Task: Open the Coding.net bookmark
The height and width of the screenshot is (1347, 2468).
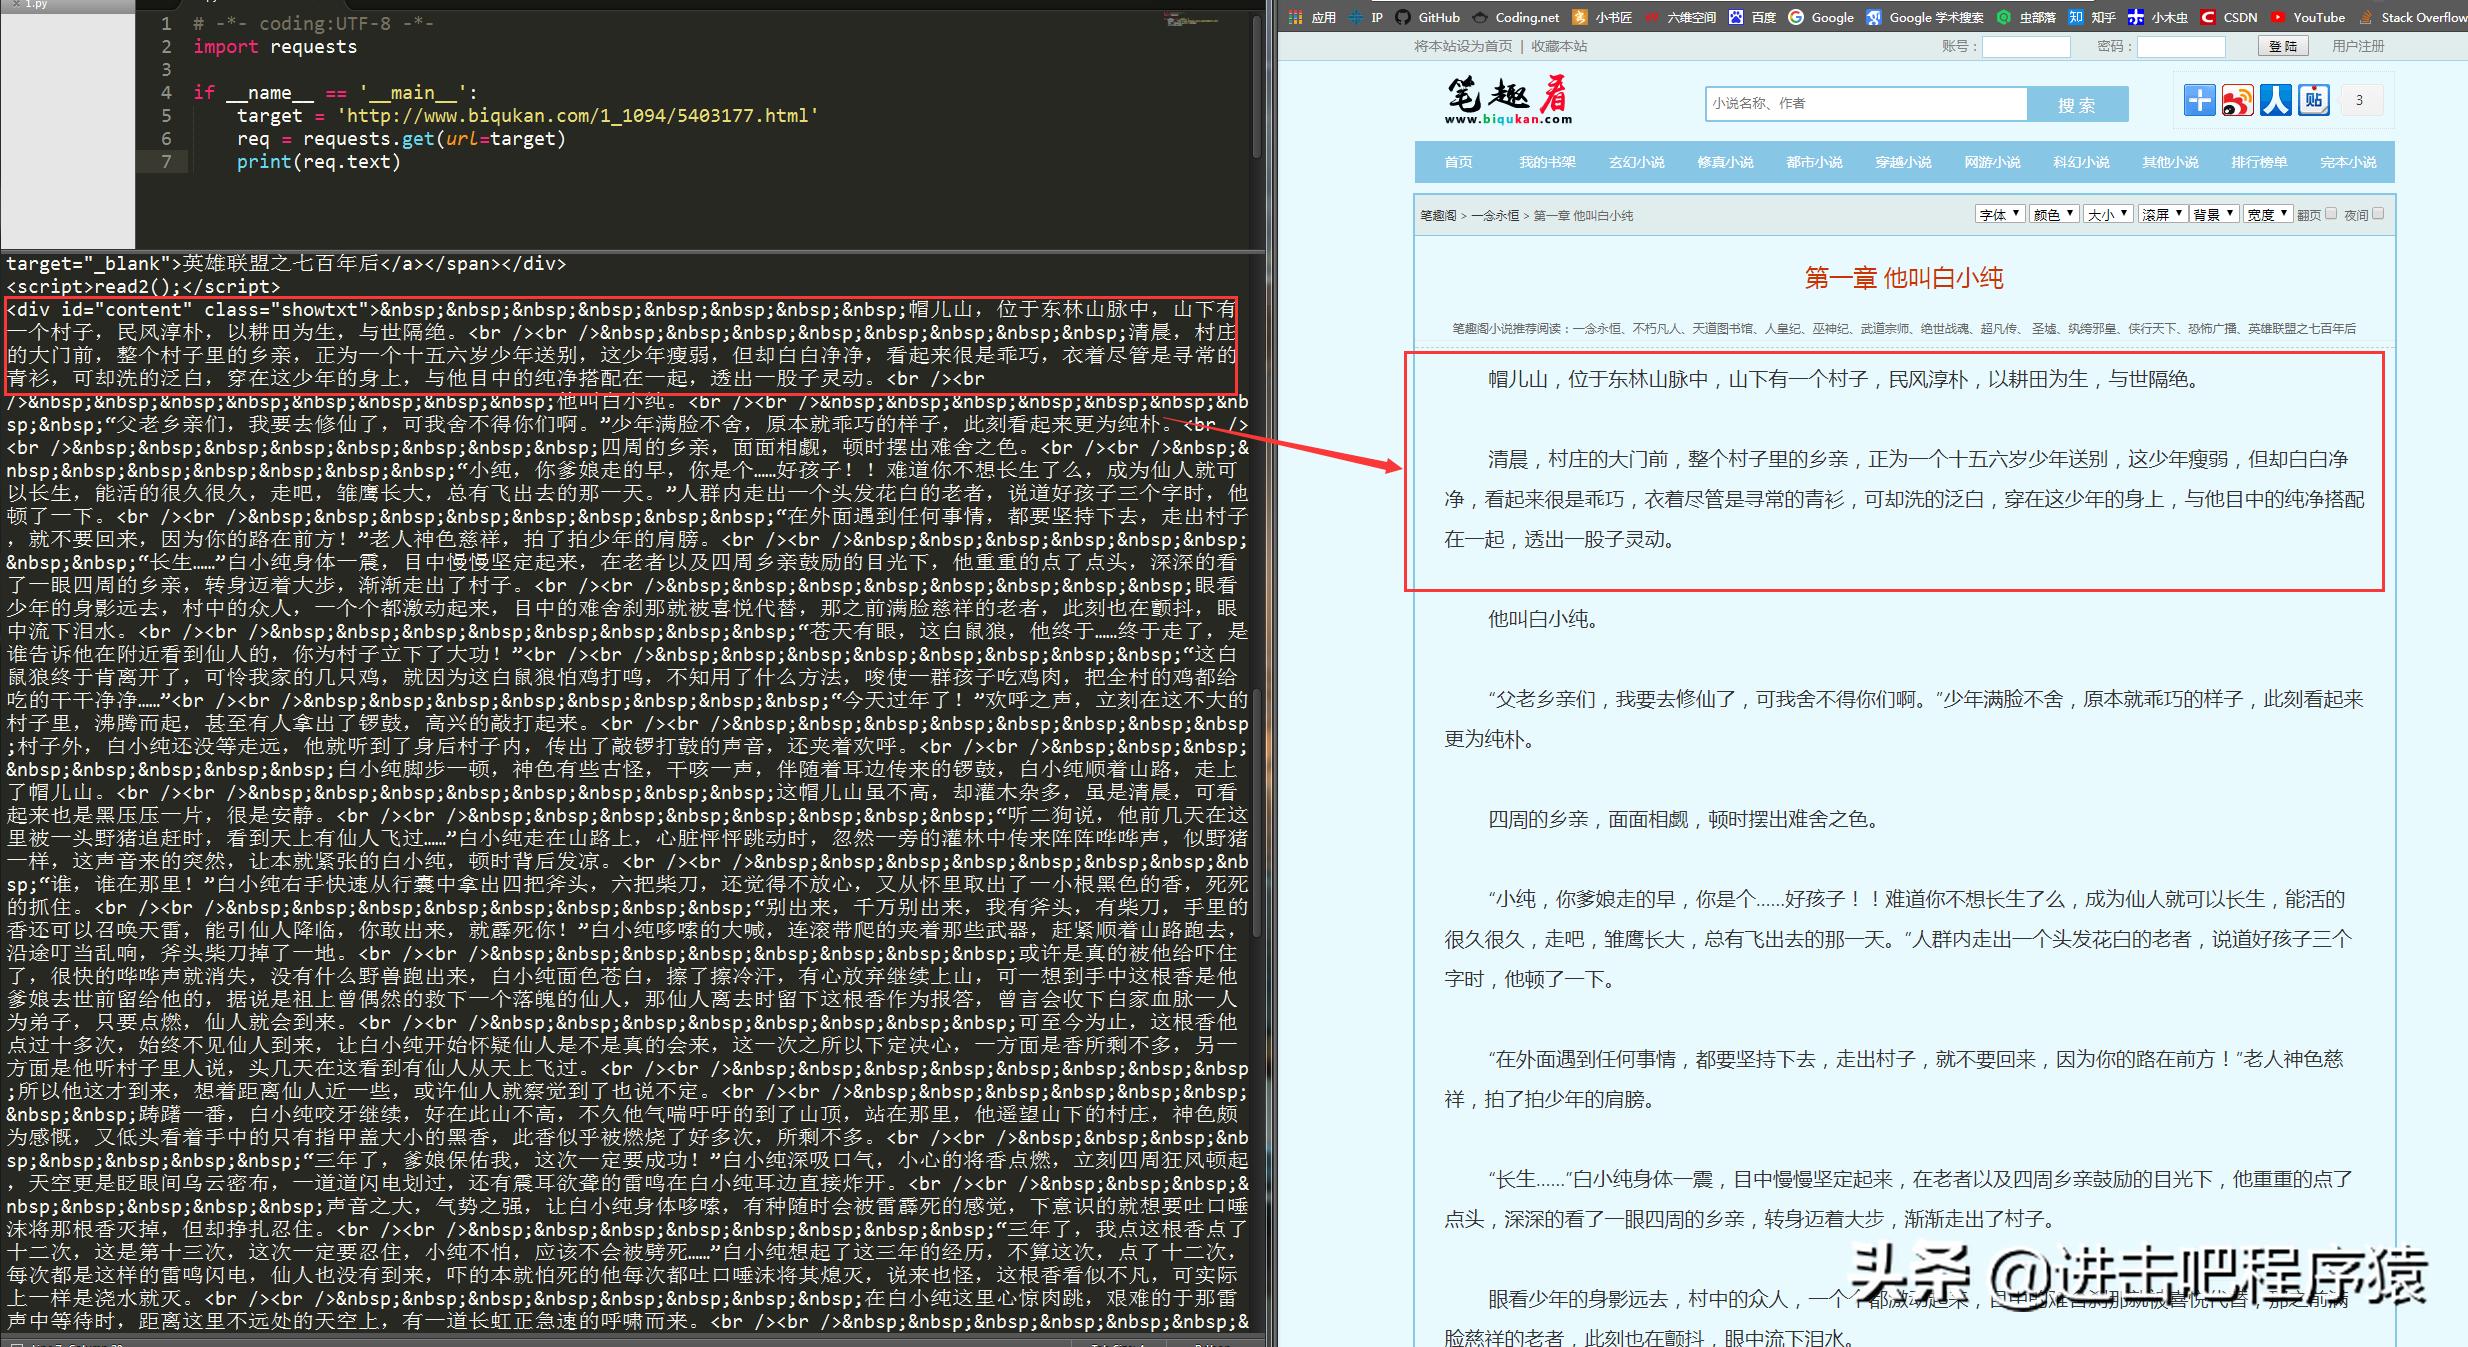Action: coord(1515,17)
